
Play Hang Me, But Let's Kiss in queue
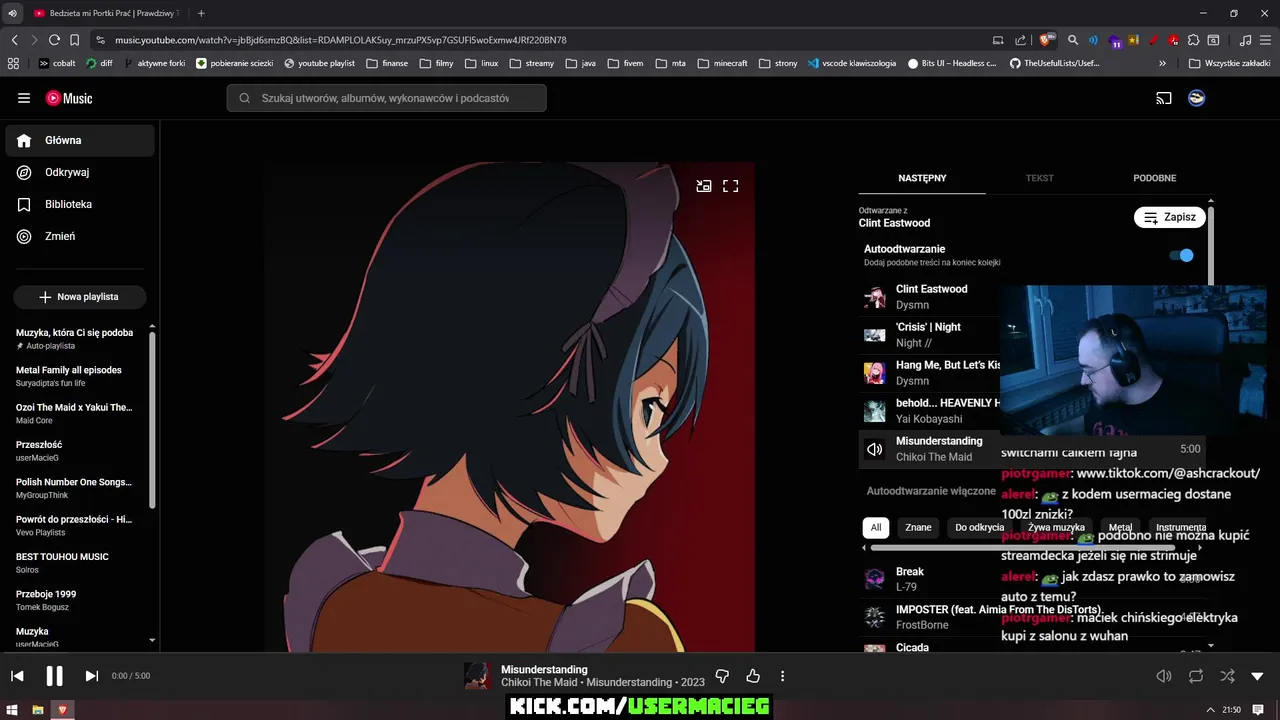click(930, 373)
